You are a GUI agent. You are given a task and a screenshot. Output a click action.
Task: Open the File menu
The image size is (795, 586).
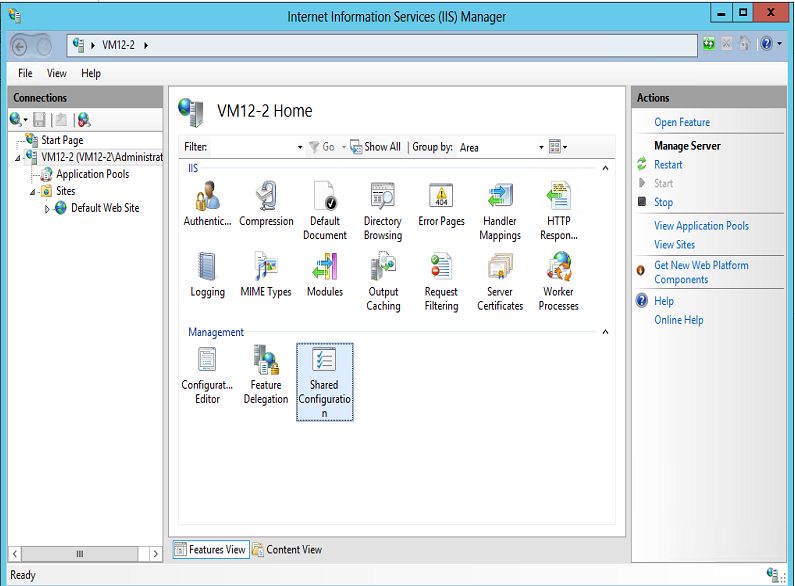(25, 74)
